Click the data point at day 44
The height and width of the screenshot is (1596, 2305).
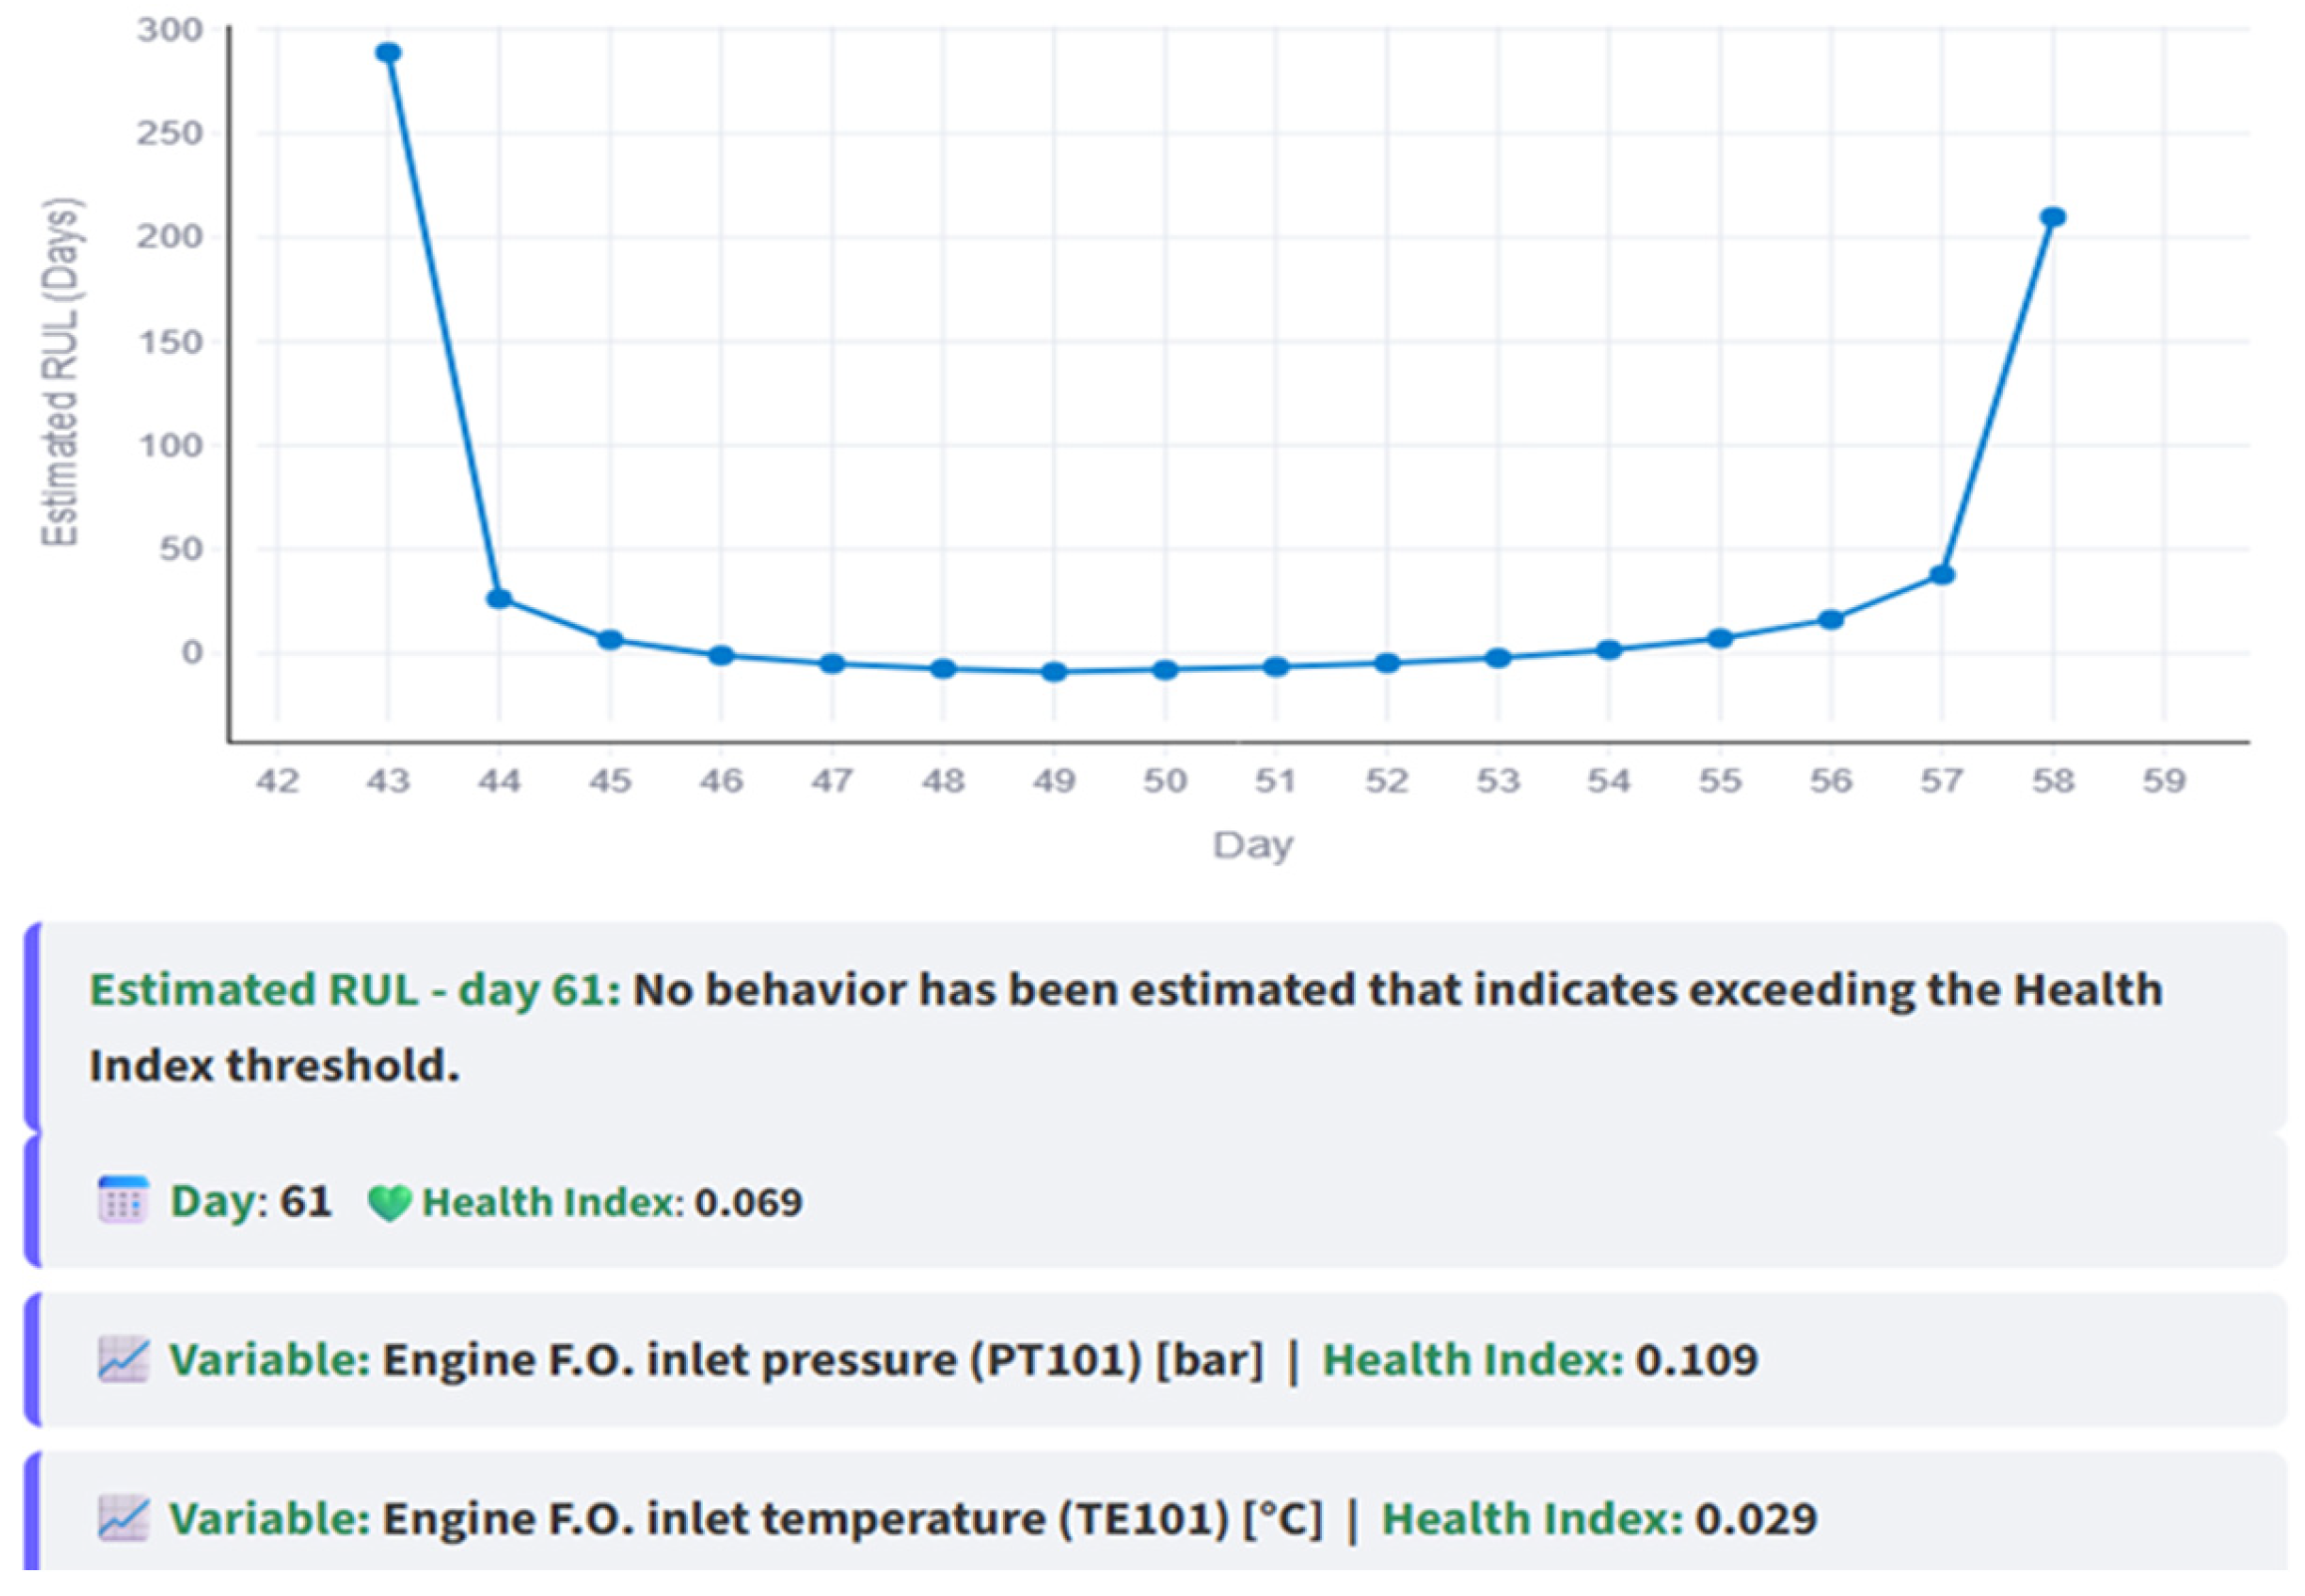499,599
